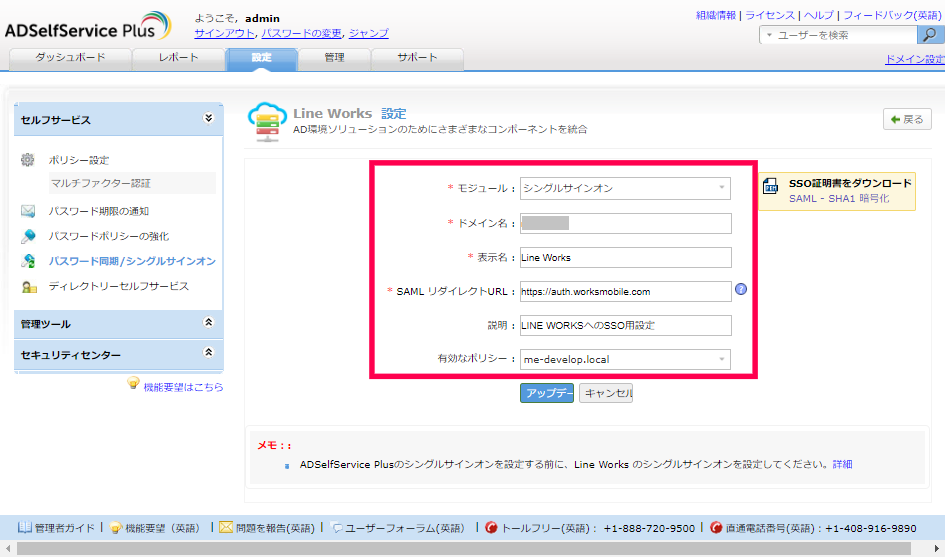Click the アップデート button
Viewport: 945px width, 557px height.
tap(547, 393)
